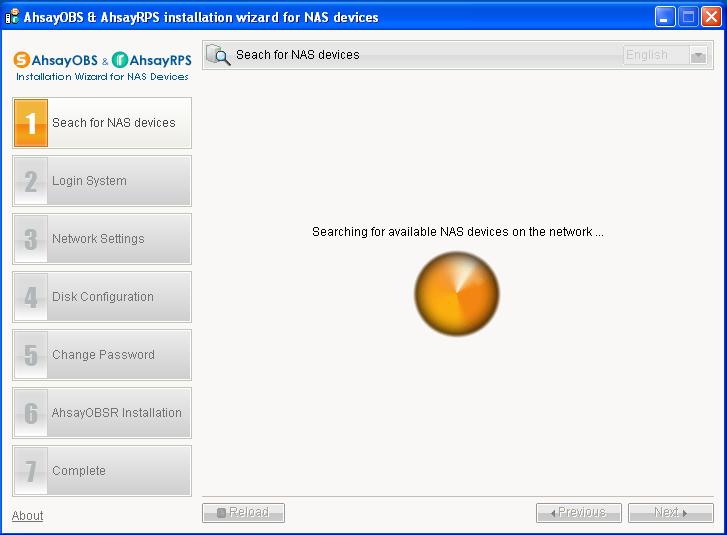Go to step 3 Network Settings

102,239
